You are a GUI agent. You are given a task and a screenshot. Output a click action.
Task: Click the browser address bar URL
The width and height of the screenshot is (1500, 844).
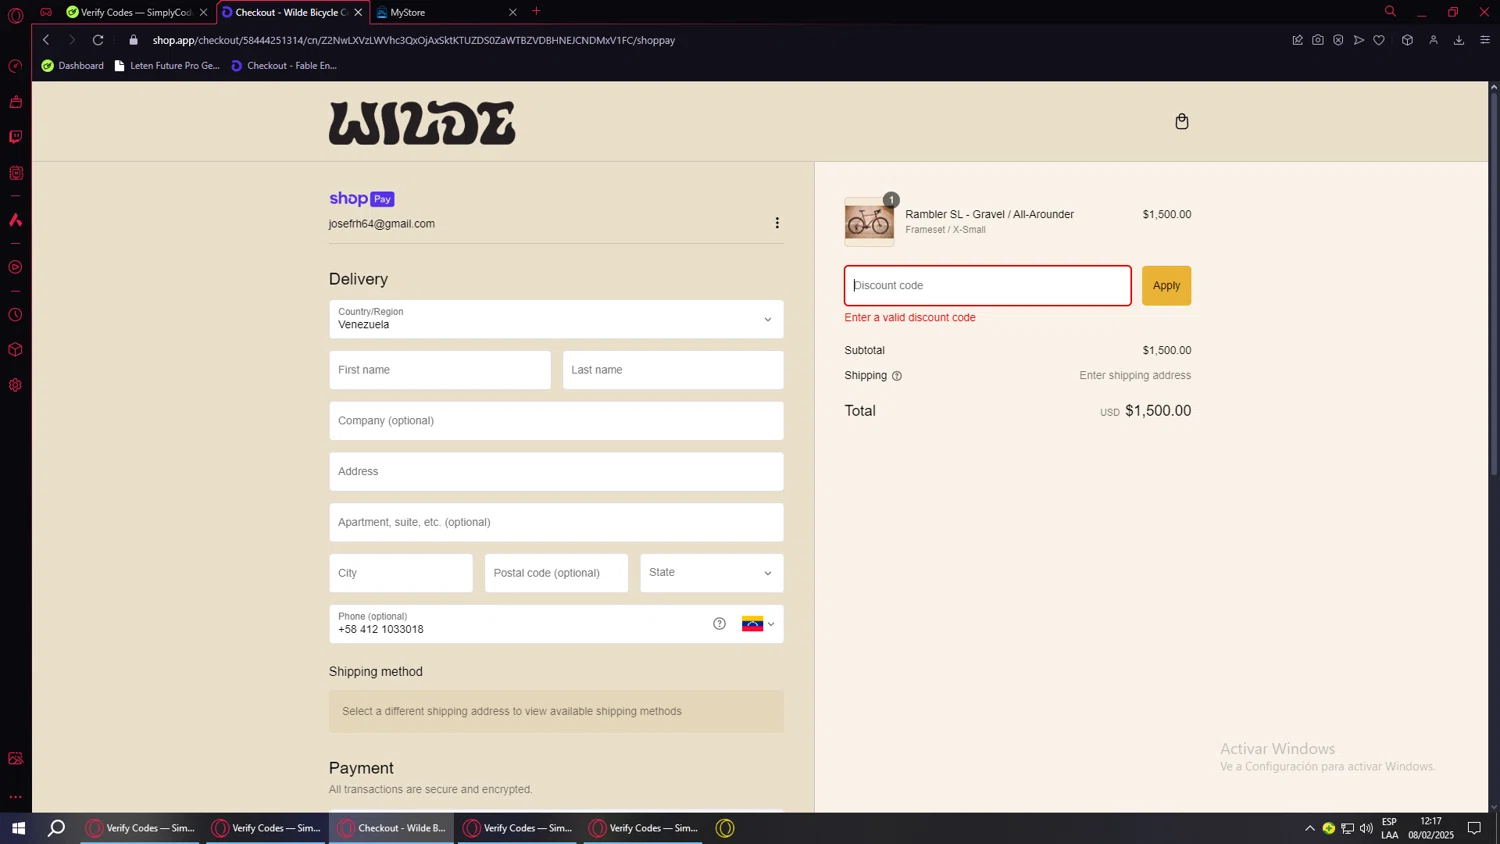414,40
